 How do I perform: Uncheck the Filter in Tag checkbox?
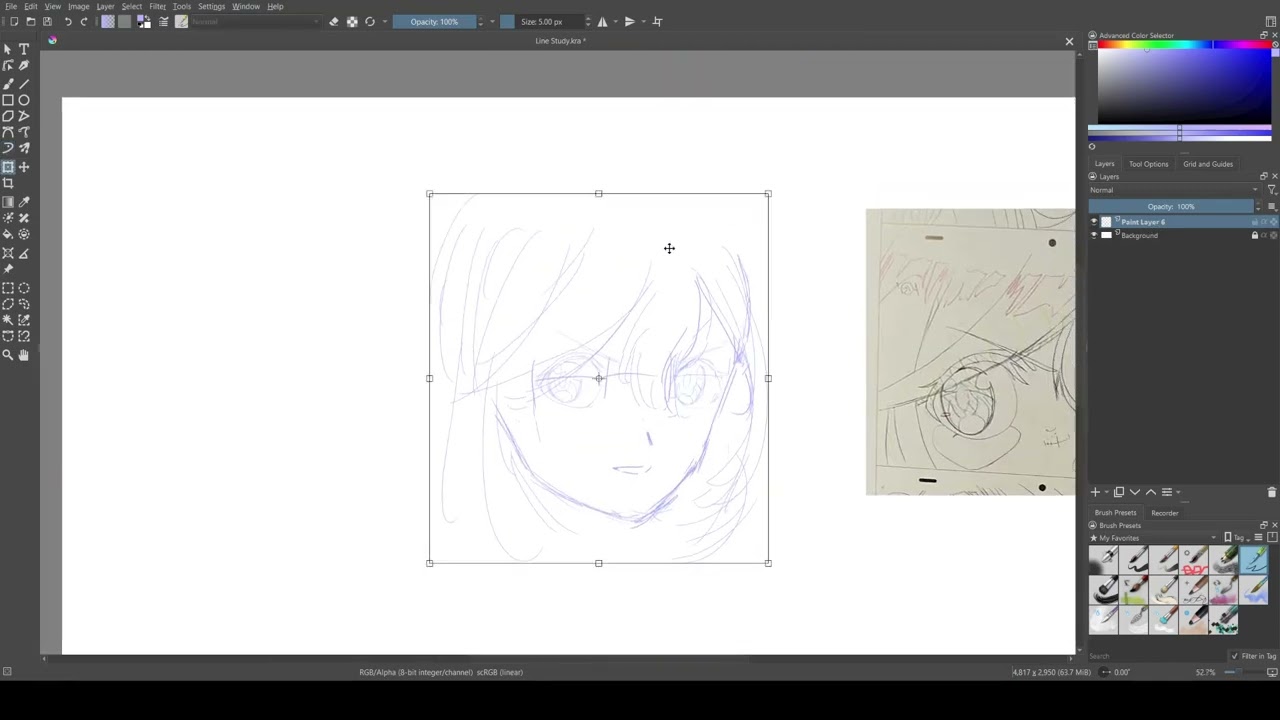pos(1234,656)
